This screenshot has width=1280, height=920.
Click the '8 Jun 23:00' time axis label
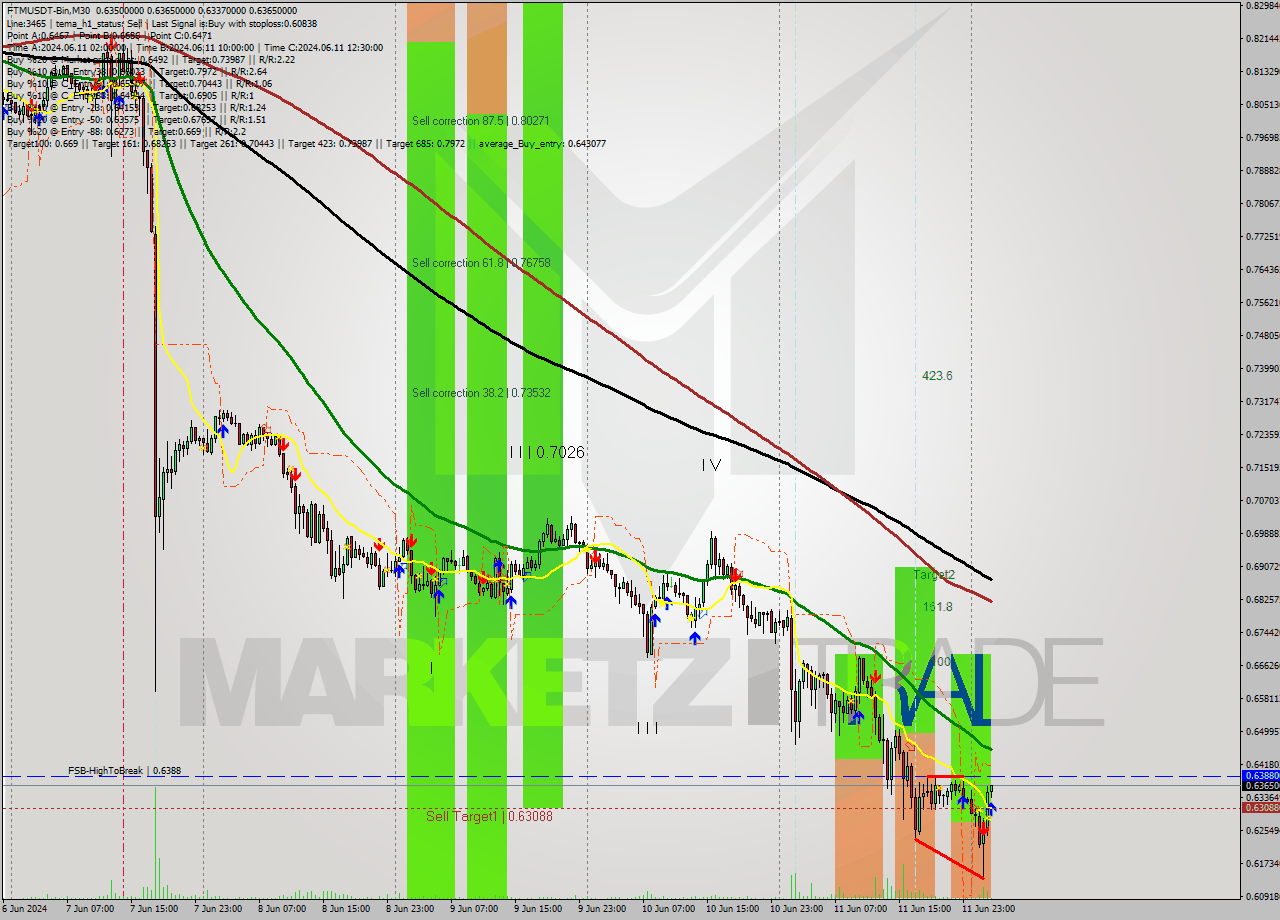pos(411,909)
